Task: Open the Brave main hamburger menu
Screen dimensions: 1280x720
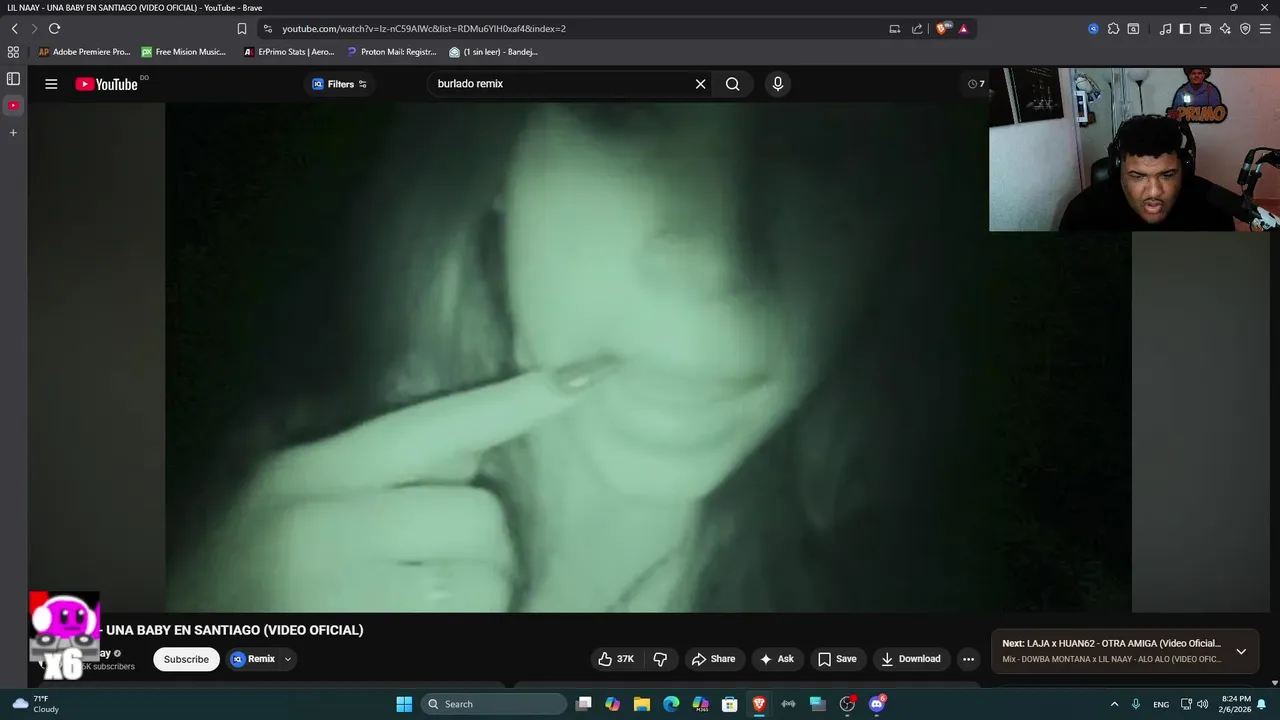Action: (1265, 29)
